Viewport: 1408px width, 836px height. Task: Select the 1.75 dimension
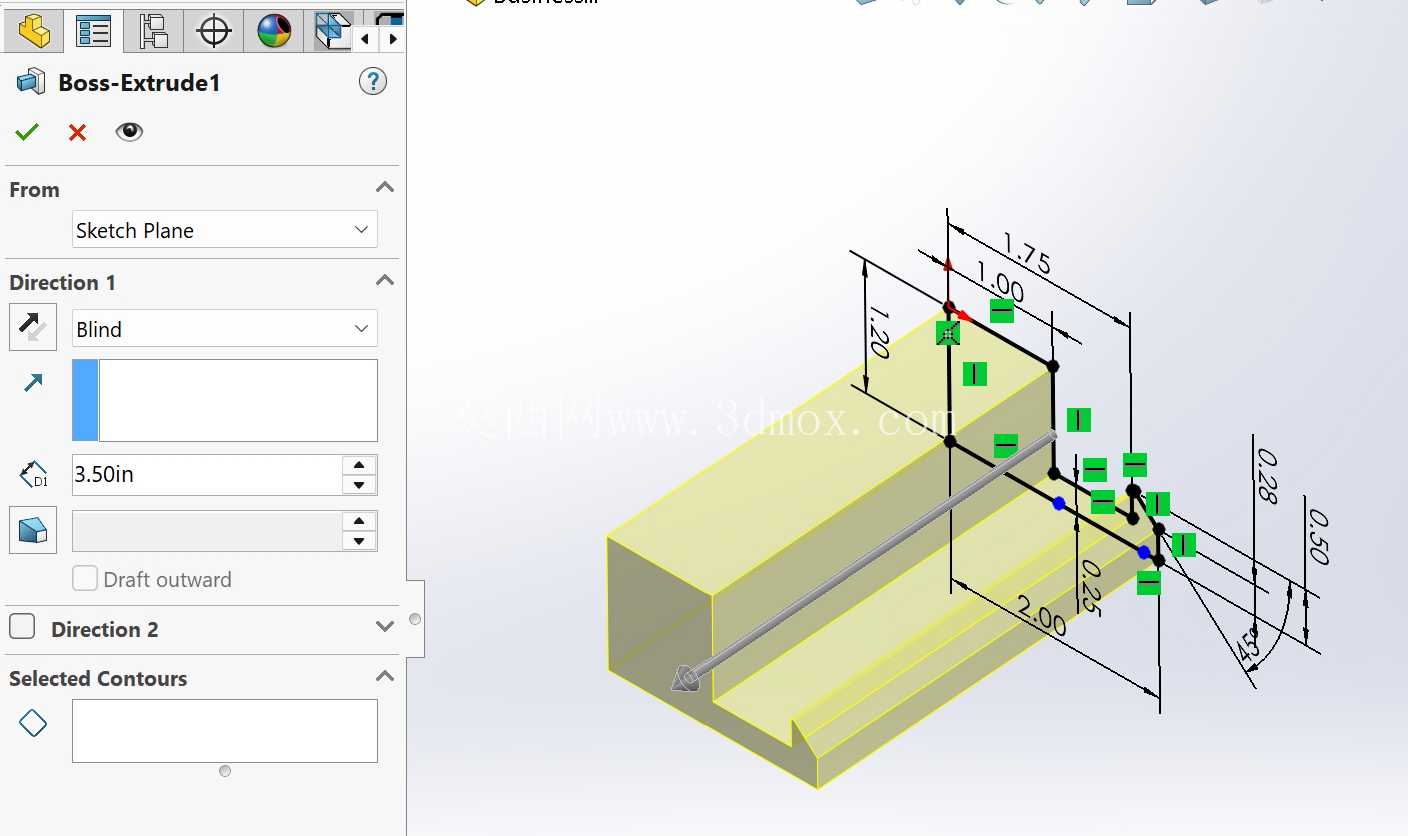click(x=1027, y=254)
